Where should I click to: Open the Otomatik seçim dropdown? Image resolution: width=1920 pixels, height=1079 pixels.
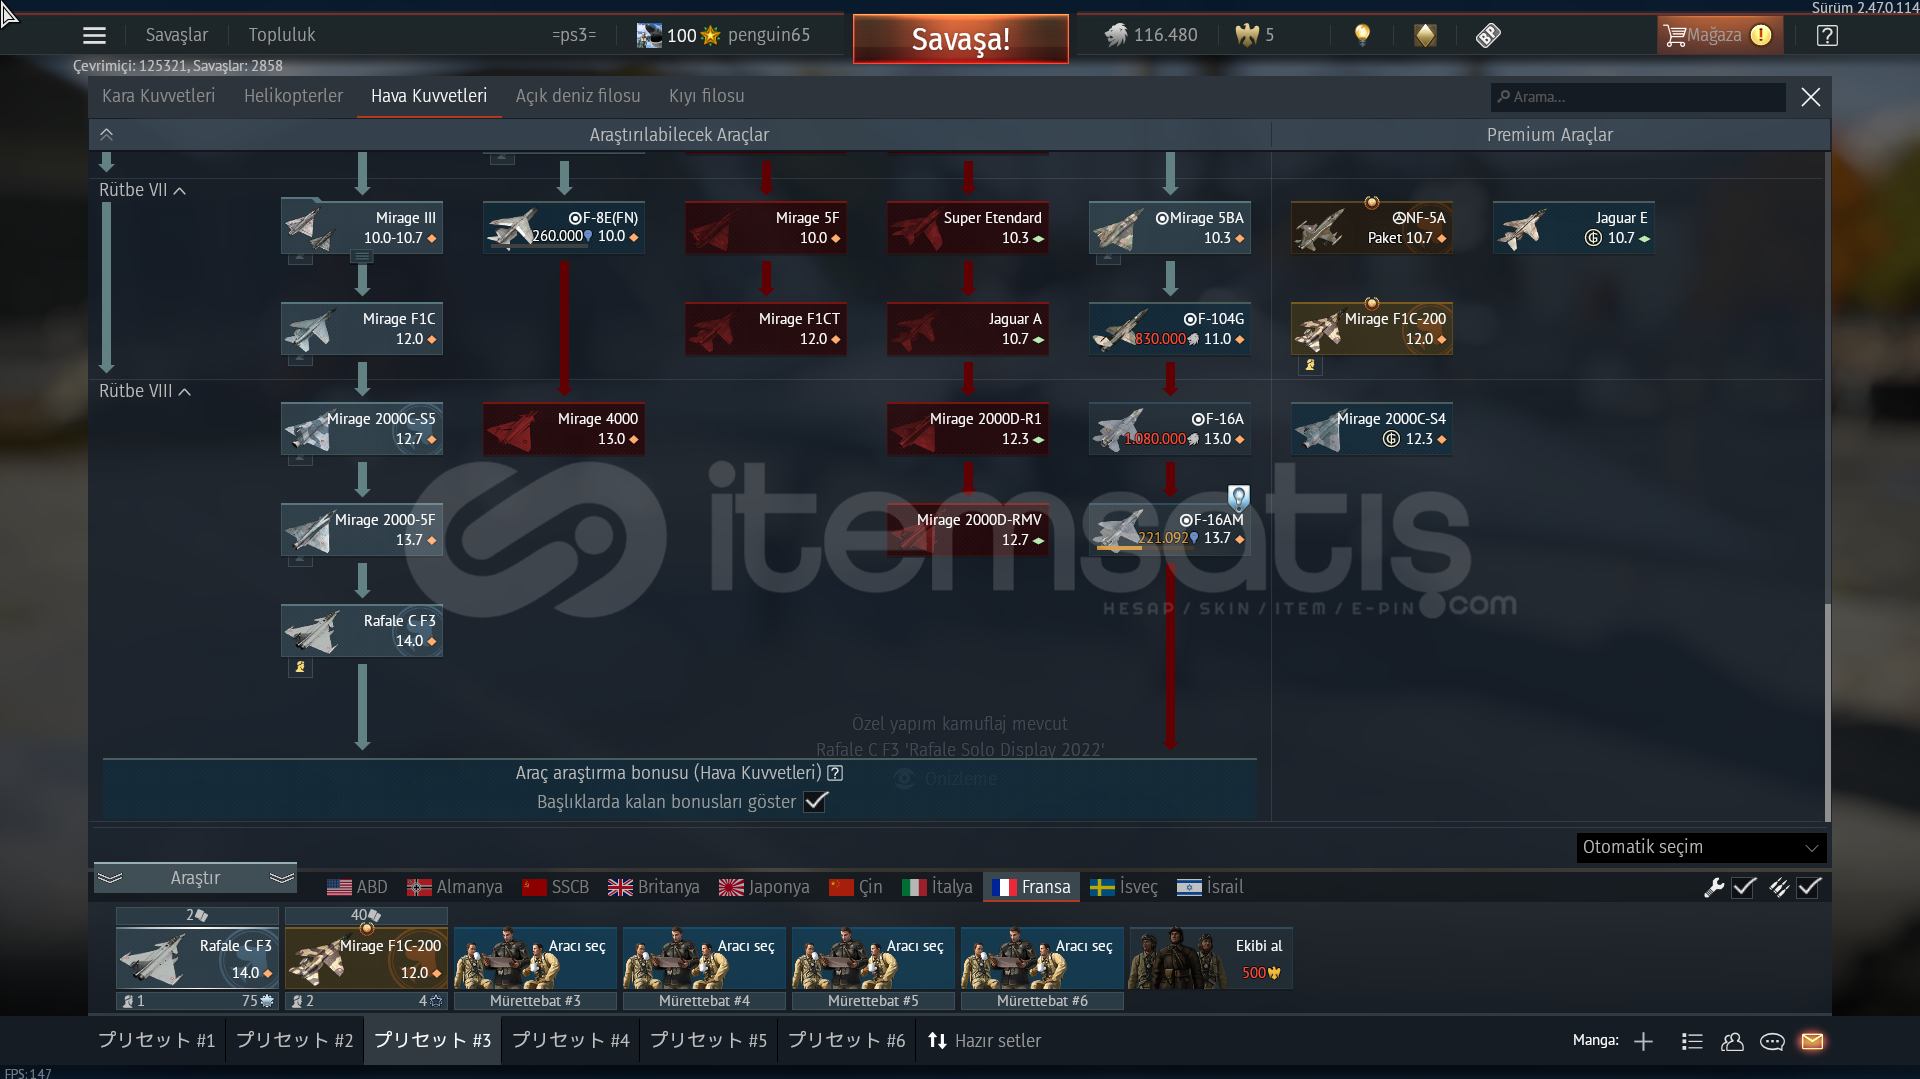(1701, 847)
